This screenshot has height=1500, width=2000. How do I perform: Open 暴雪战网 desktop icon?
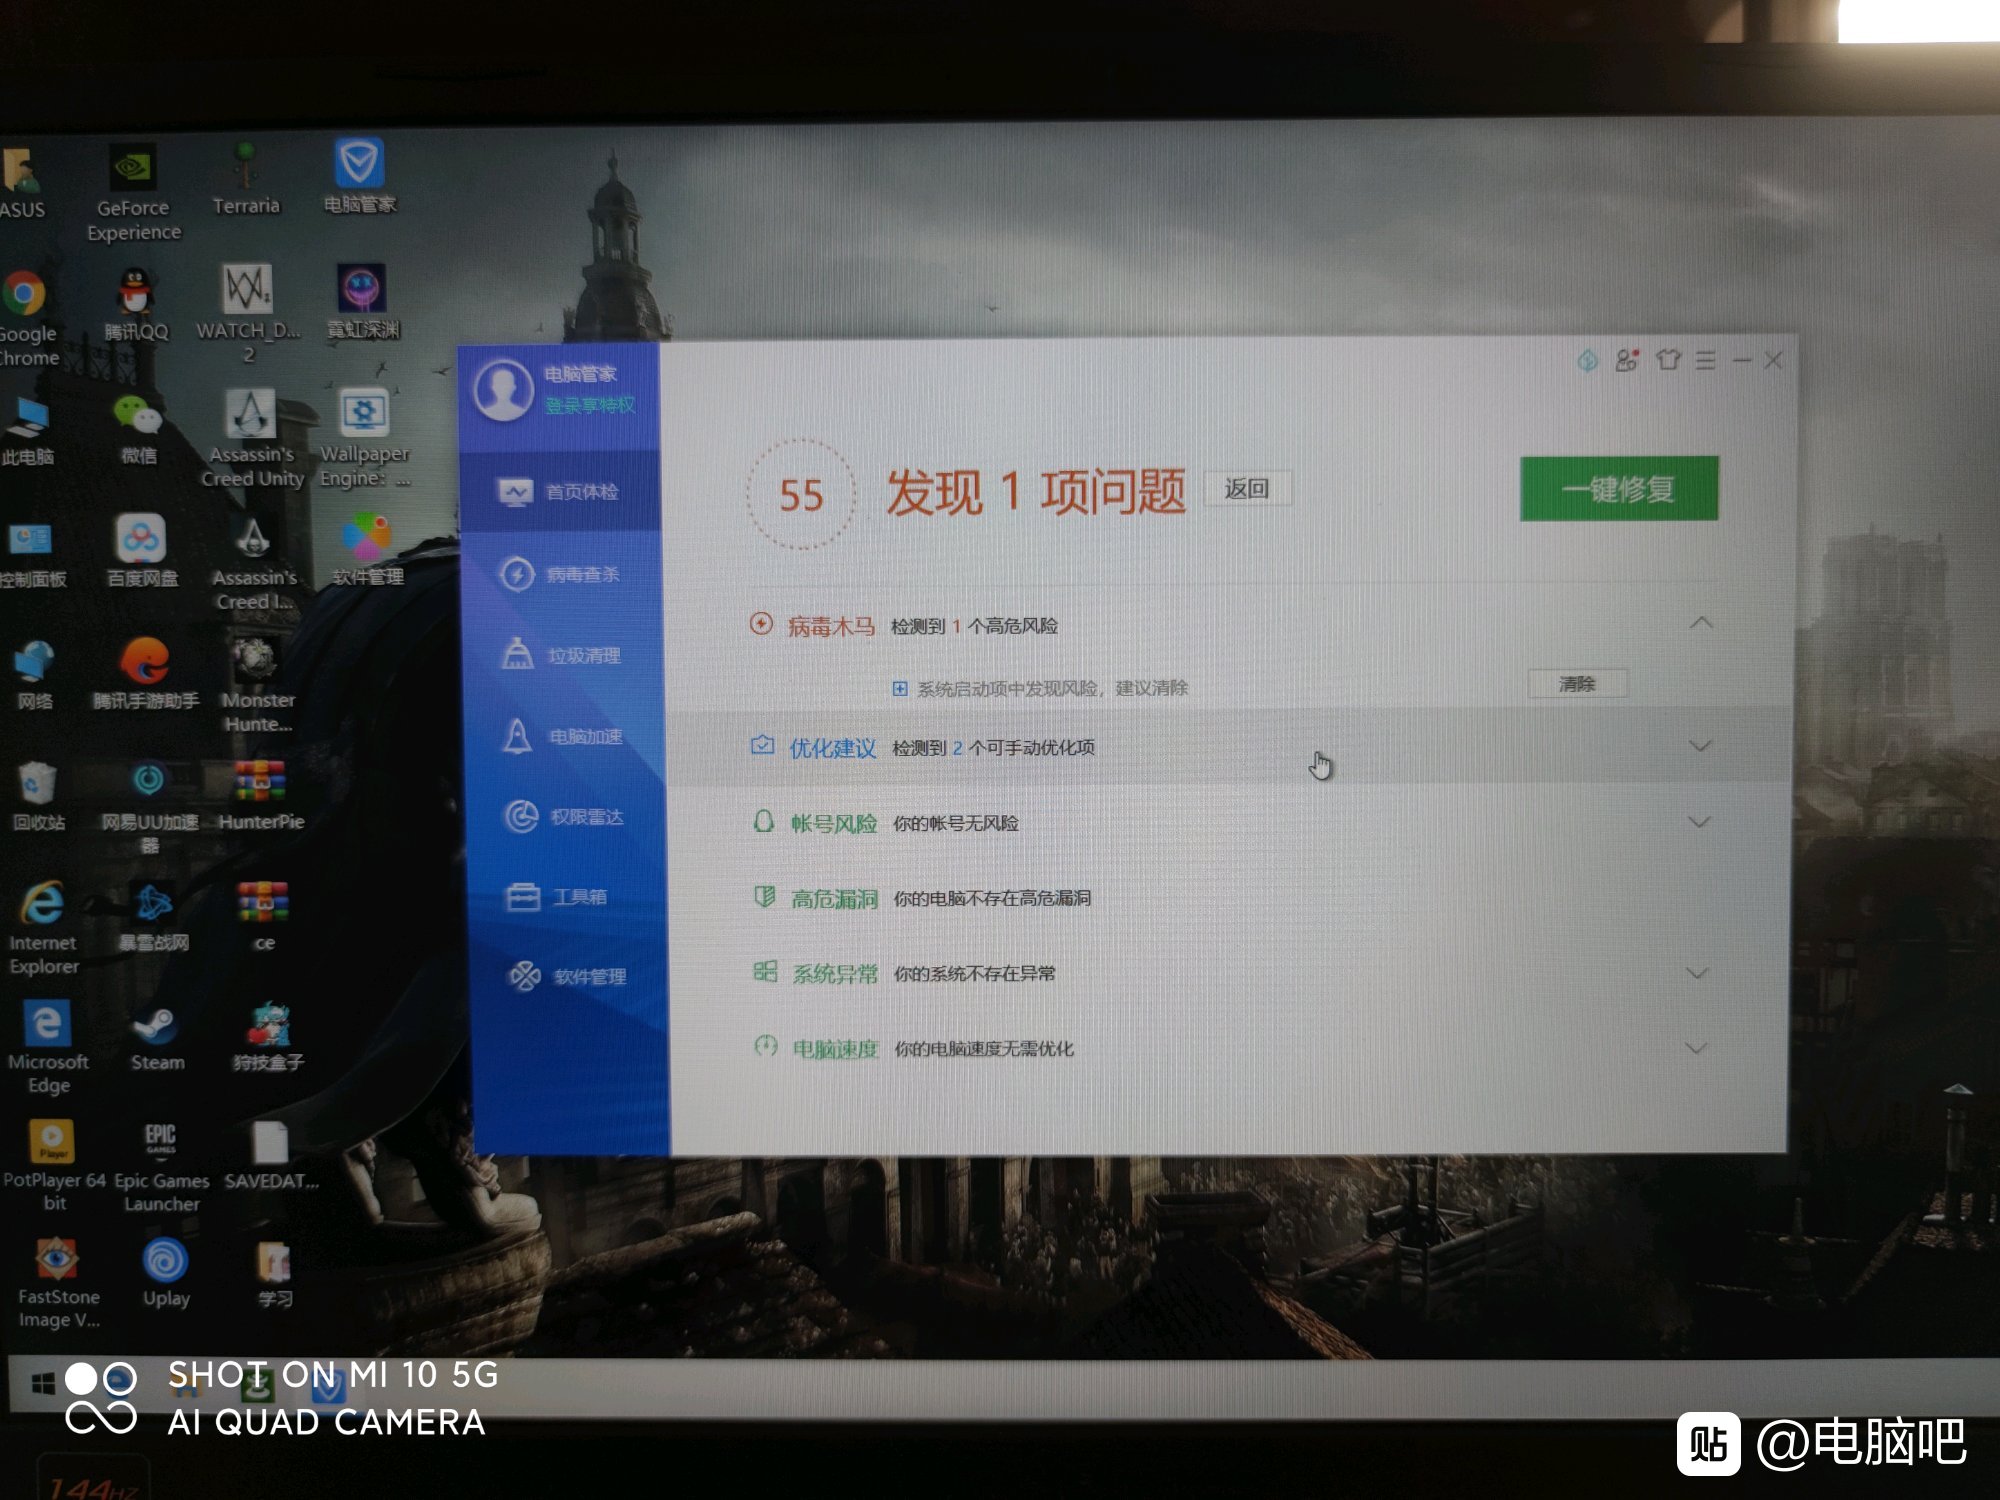pyautogui.click(x=153, y=916)
